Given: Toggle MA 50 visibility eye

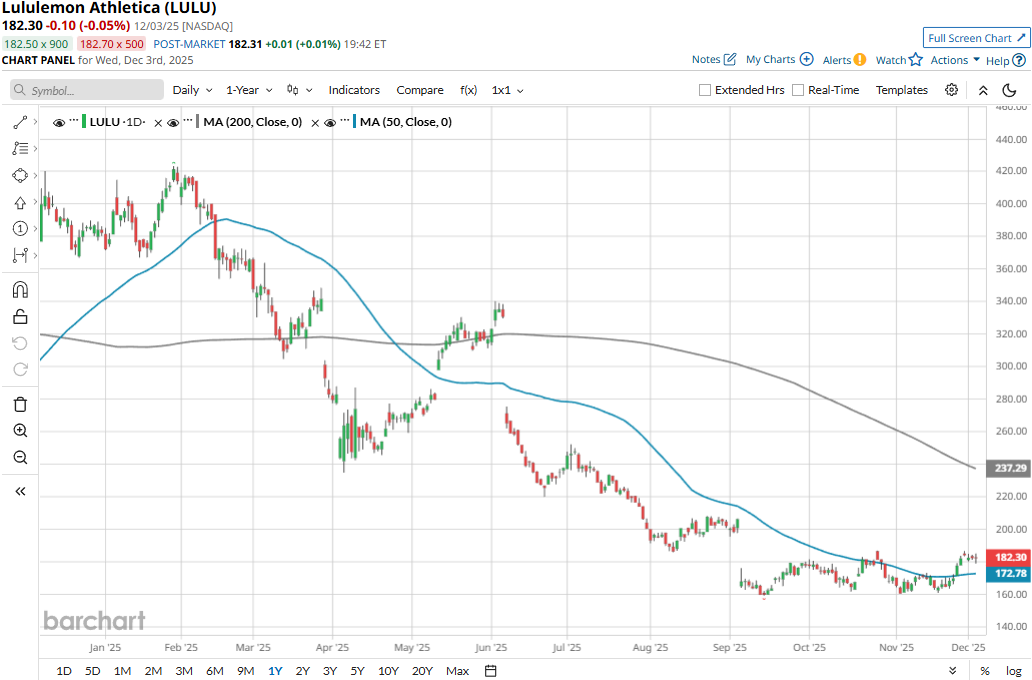Looking at the screenshot, I should [330, 122].
